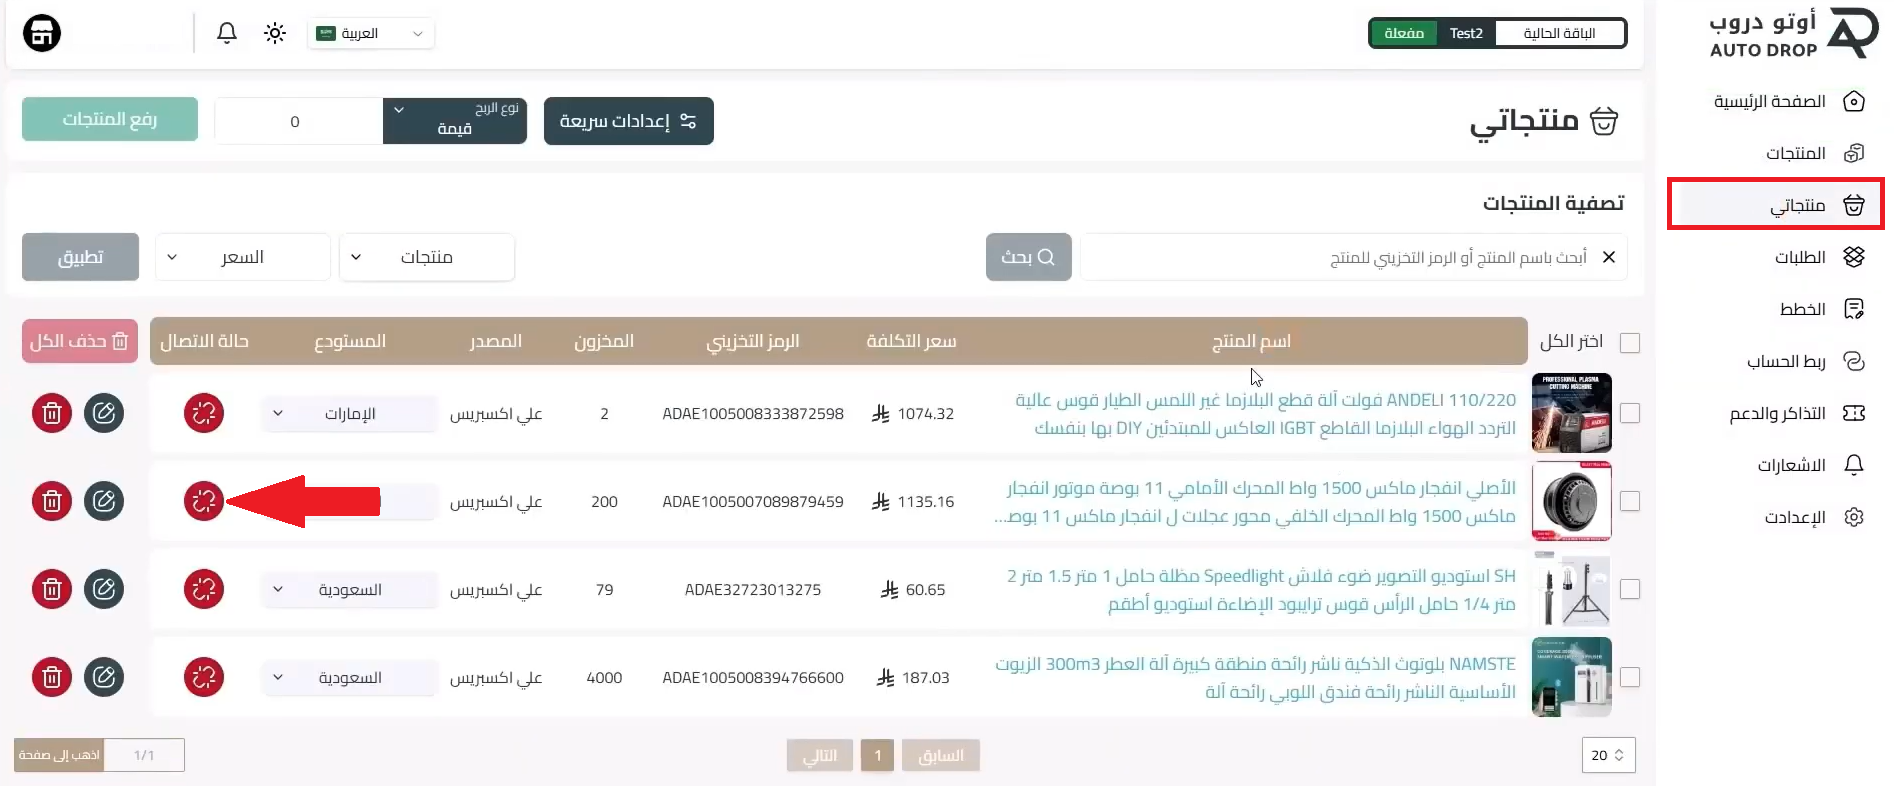
Task: Delete the ANDELI plasma cutter product row
Action: [x=52, y=413]
